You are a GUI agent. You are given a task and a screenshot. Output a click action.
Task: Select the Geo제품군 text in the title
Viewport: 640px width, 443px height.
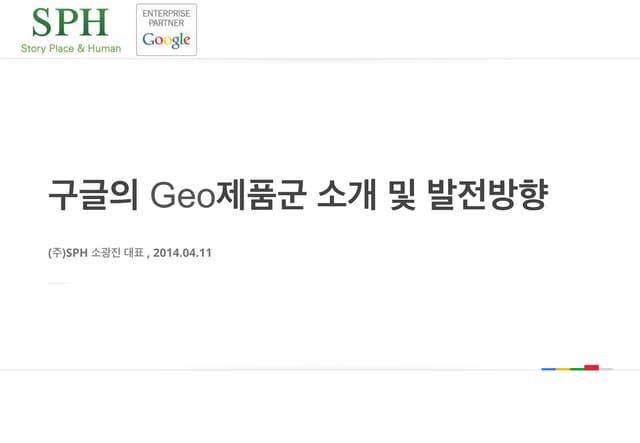[x=227, y=194]
